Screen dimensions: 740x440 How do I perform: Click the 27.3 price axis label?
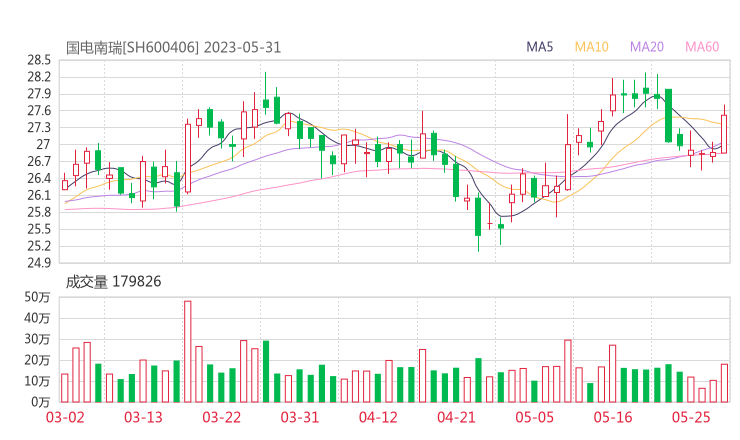pyautogui.click(x=39, y=127)
